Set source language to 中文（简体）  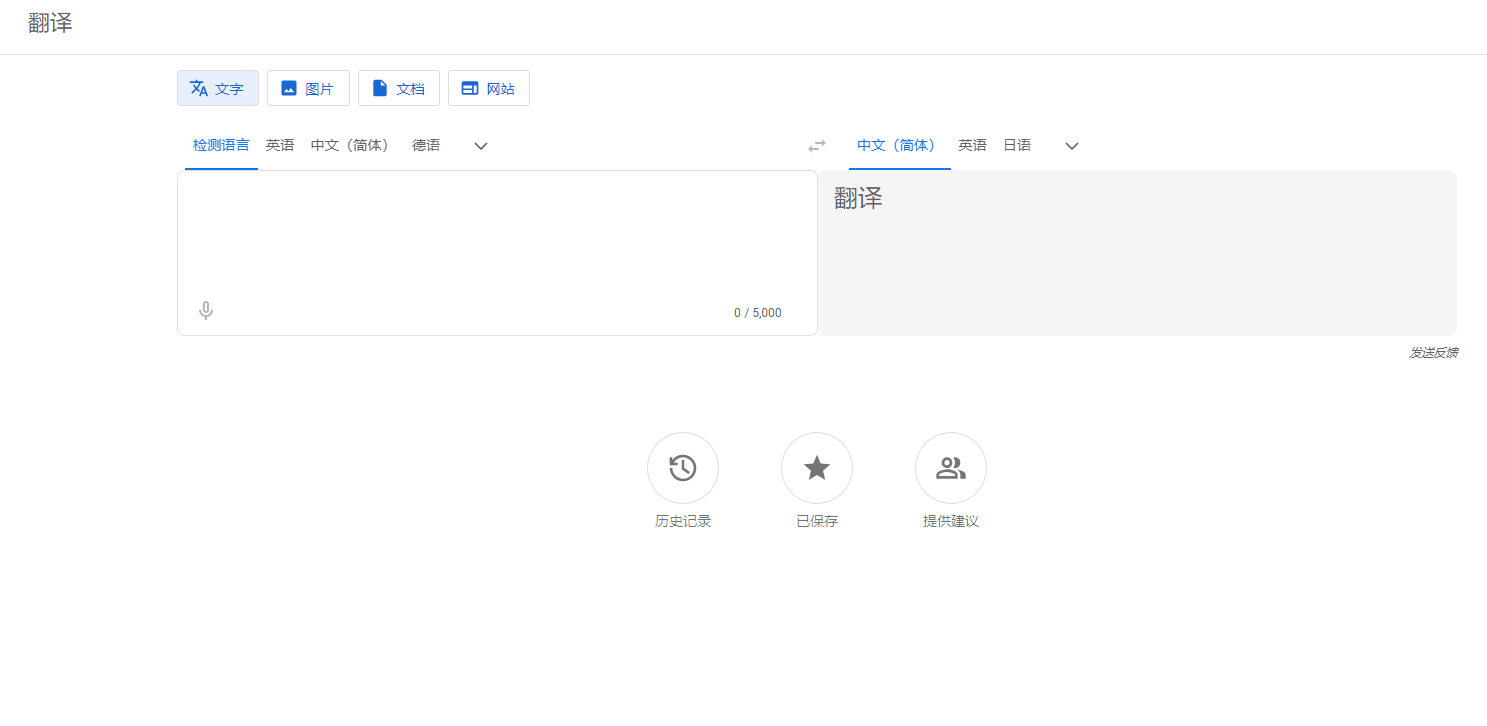(350, 145)
